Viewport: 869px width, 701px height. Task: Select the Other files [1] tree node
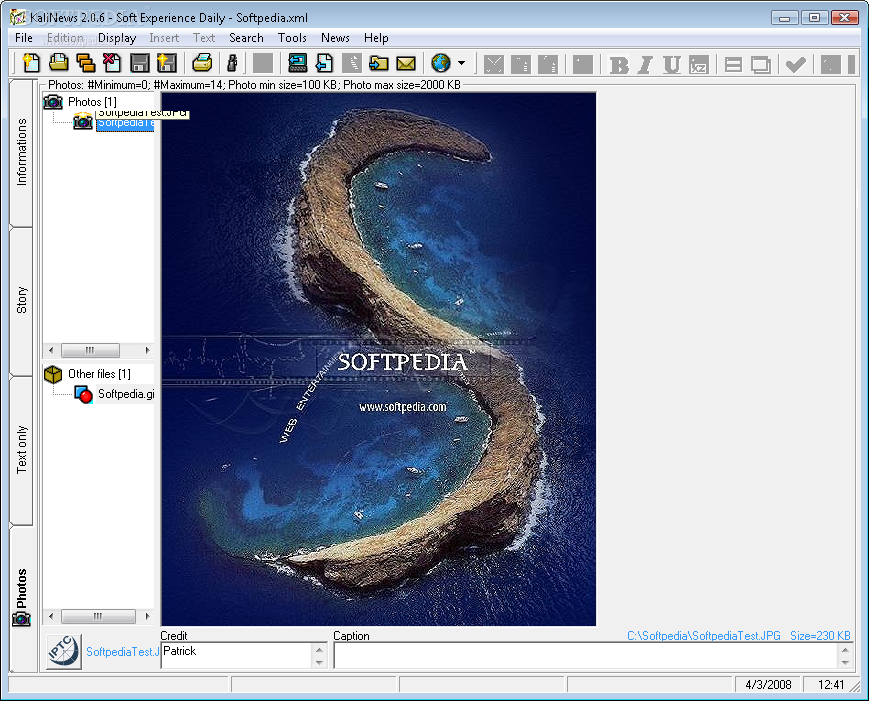coord(98,374)
